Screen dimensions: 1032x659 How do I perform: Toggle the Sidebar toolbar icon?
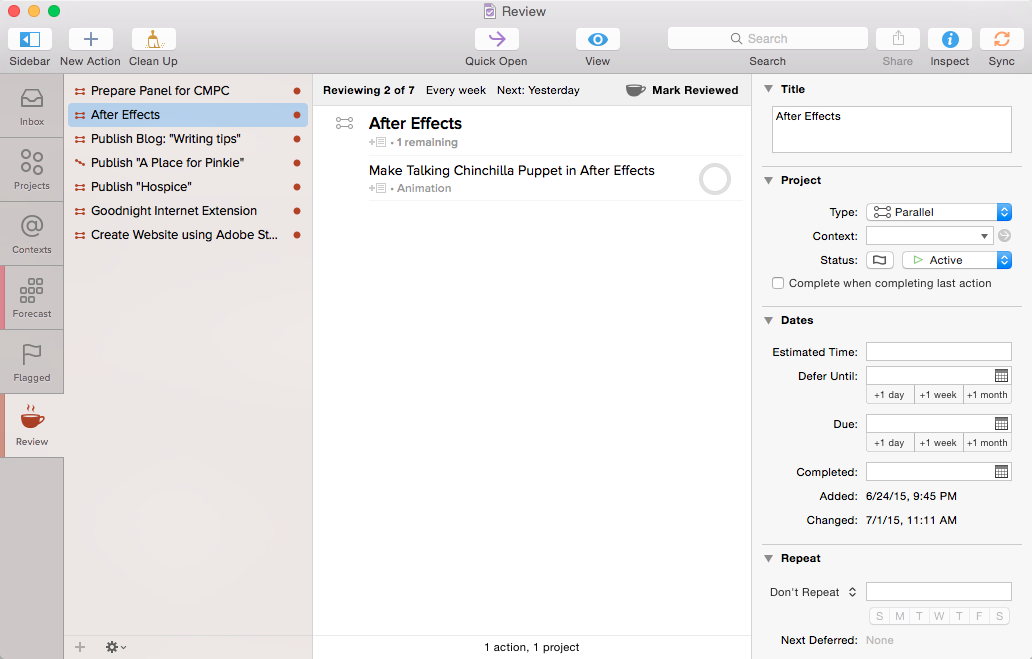[30, 40]
